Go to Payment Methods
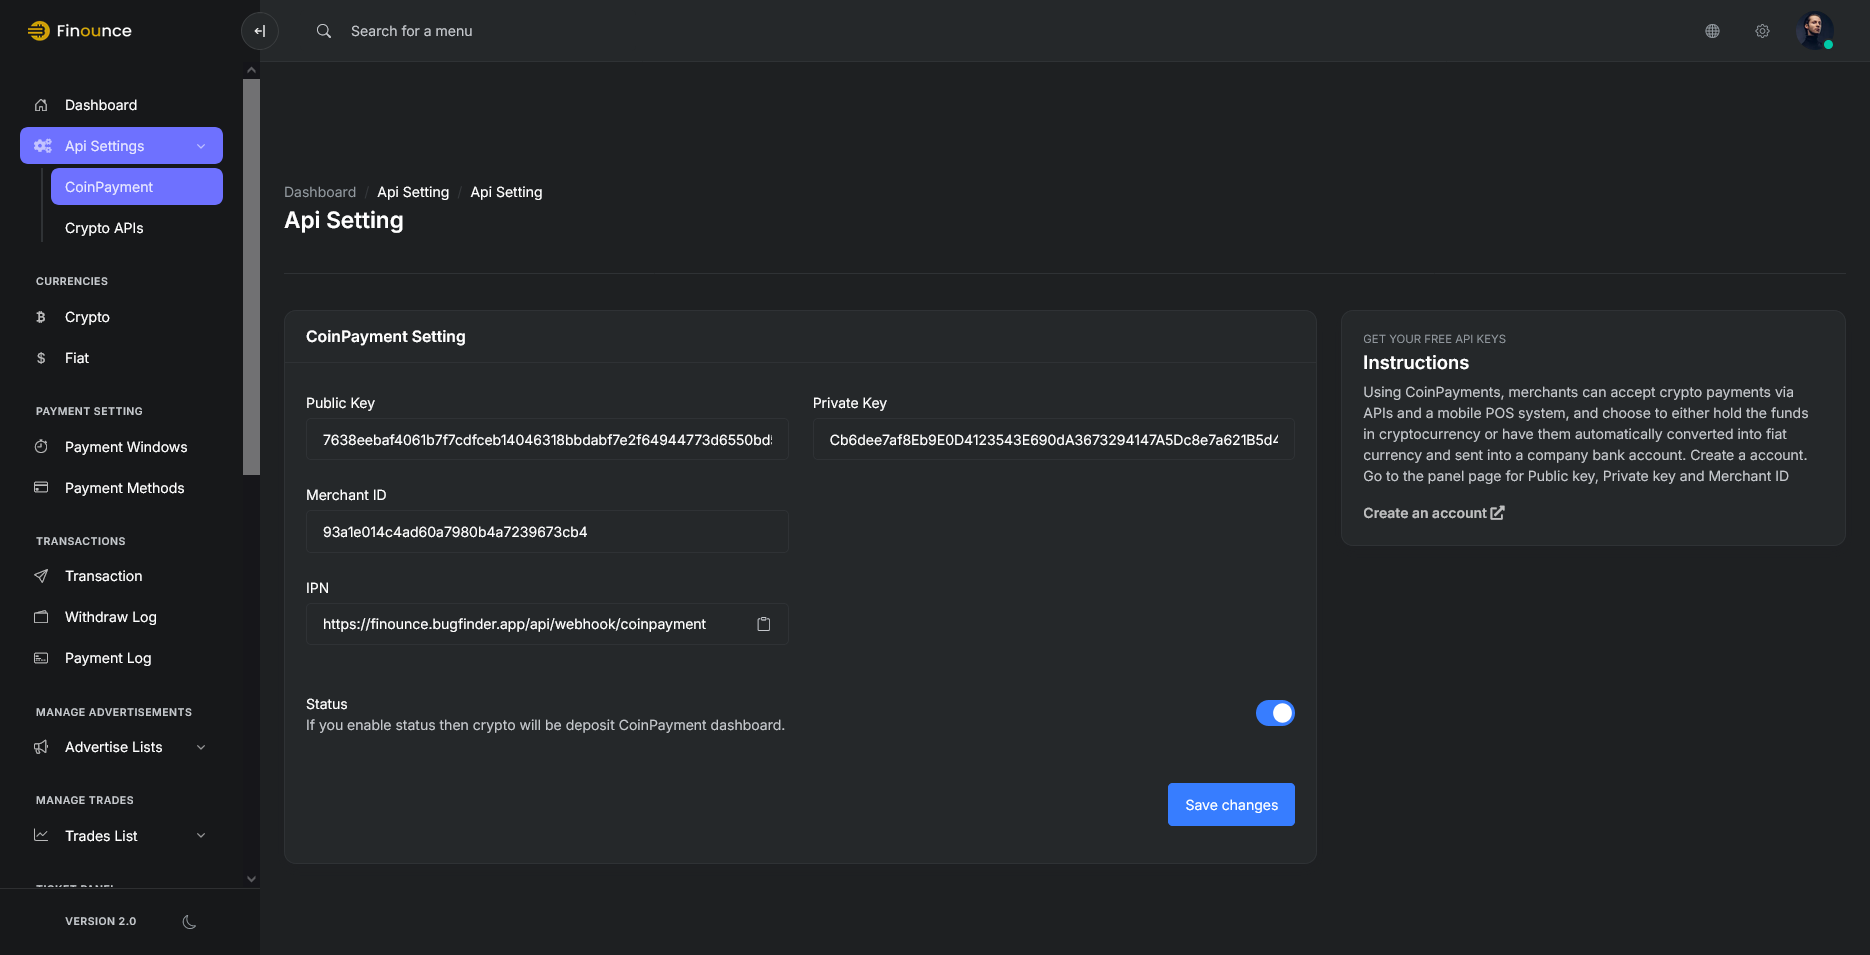Screen dimensions: 1870x955 coord(121,488)
